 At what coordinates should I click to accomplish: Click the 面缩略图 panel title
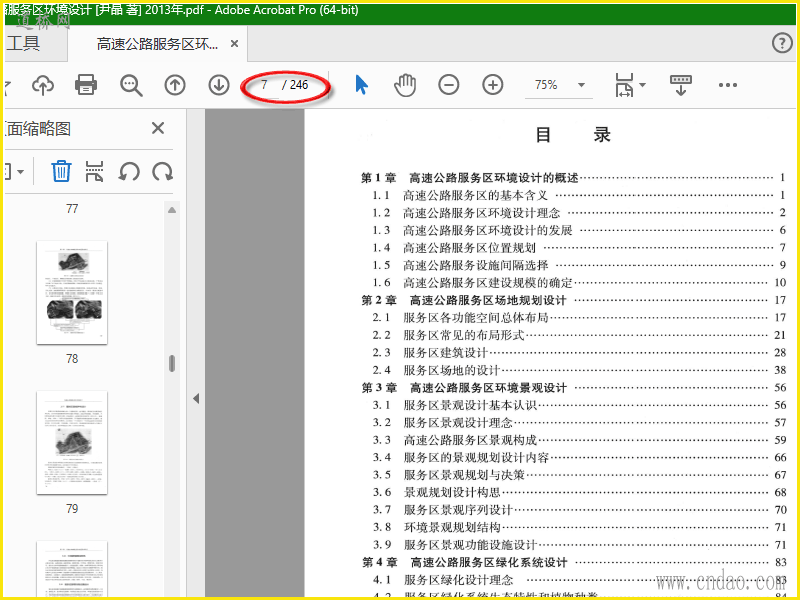tap(38, 129)
